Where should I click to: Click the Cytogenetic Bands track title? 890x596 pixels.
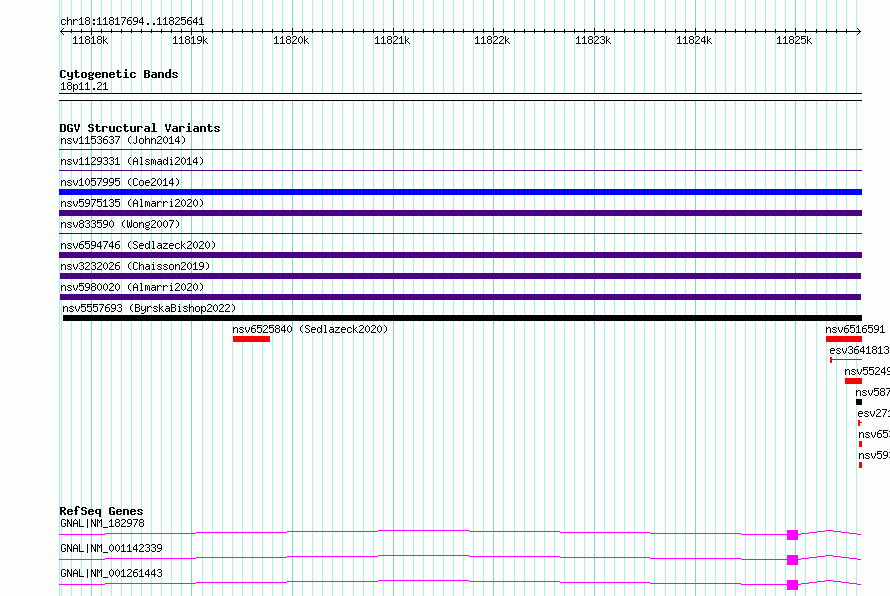pyautogui.click(x=119, y=74)
